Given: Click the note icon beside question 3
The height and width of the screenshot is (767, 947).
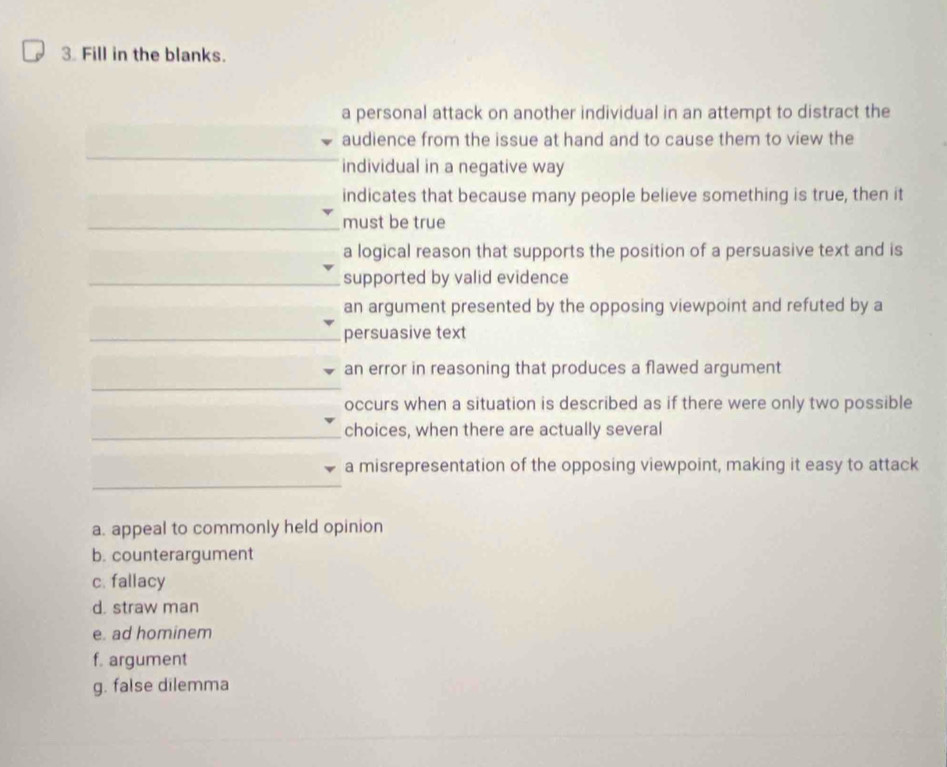Looking at the screenshot, I should click(x=34, y=52).
